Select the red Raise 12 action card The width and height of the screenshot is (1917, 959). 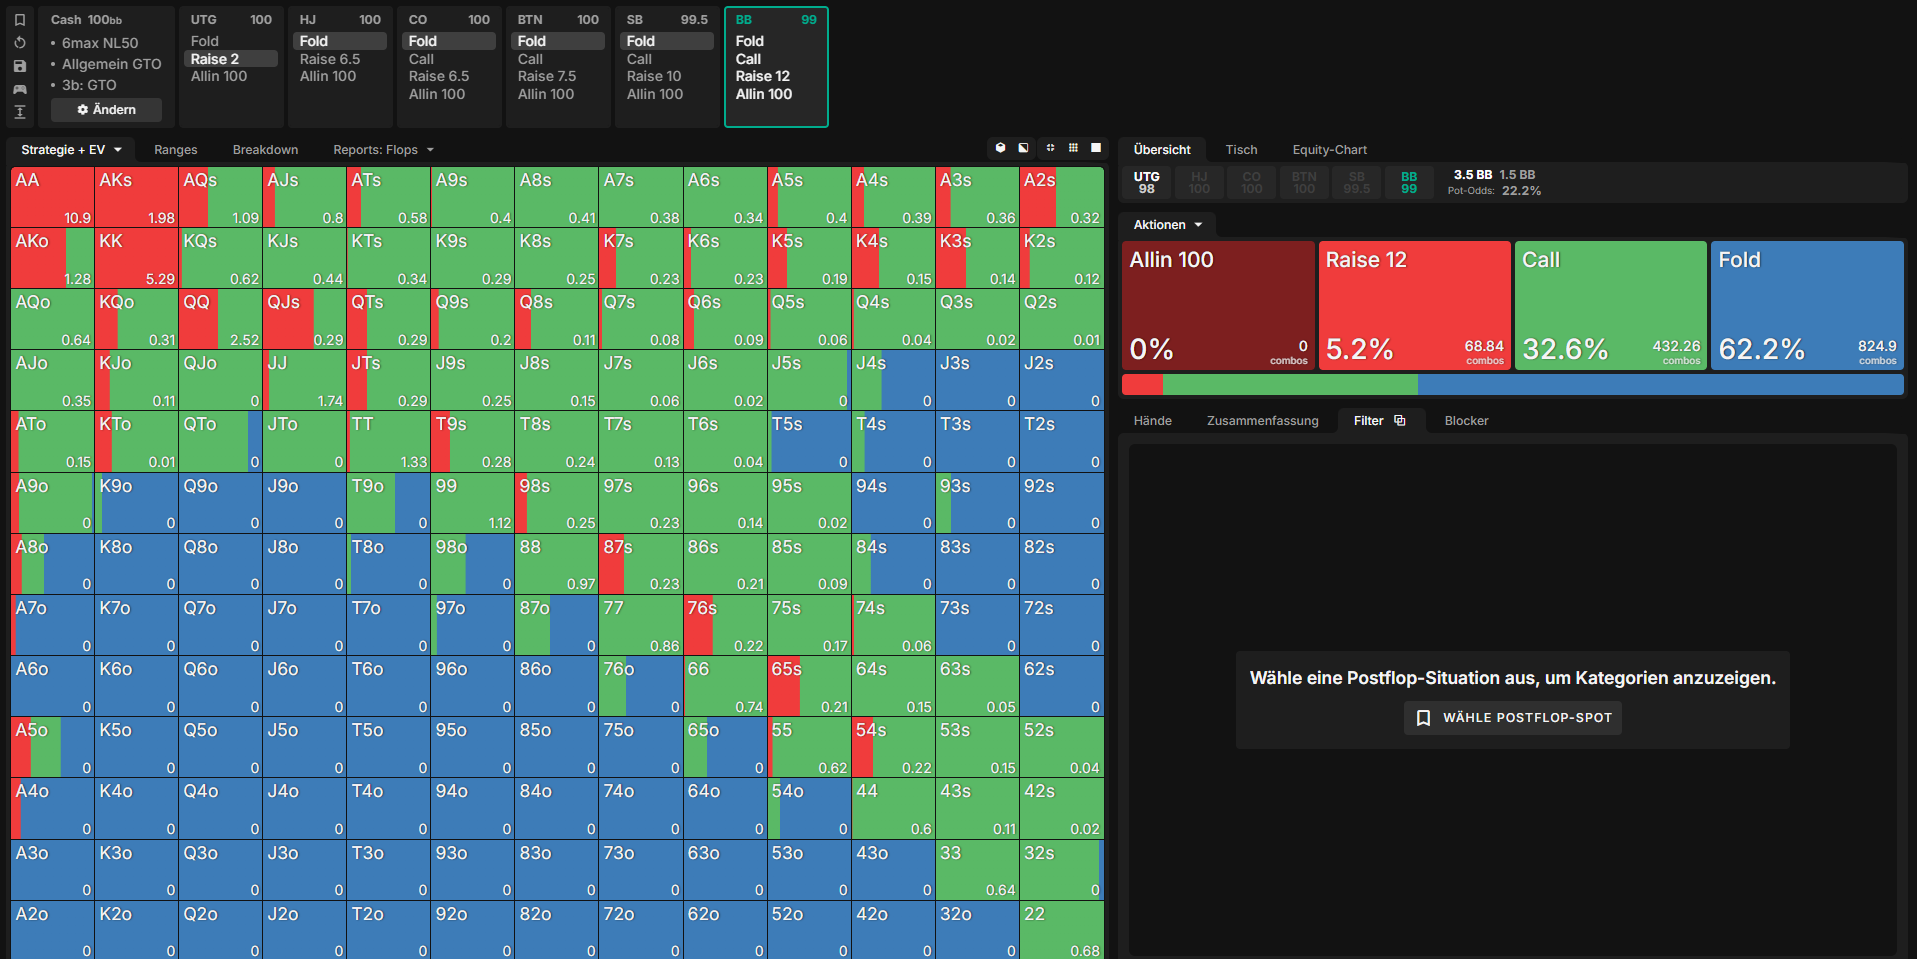1414,306
